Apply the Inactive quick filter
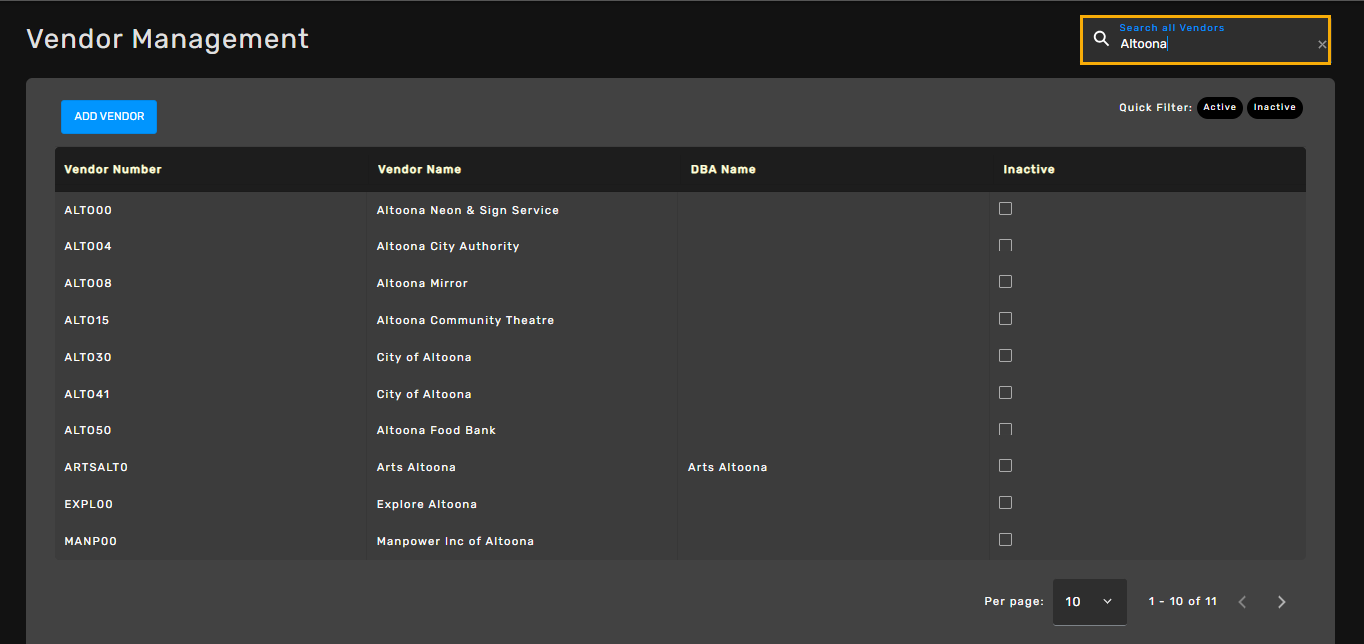Viewport: 1364px width, 644px height. pos(1274,108)
